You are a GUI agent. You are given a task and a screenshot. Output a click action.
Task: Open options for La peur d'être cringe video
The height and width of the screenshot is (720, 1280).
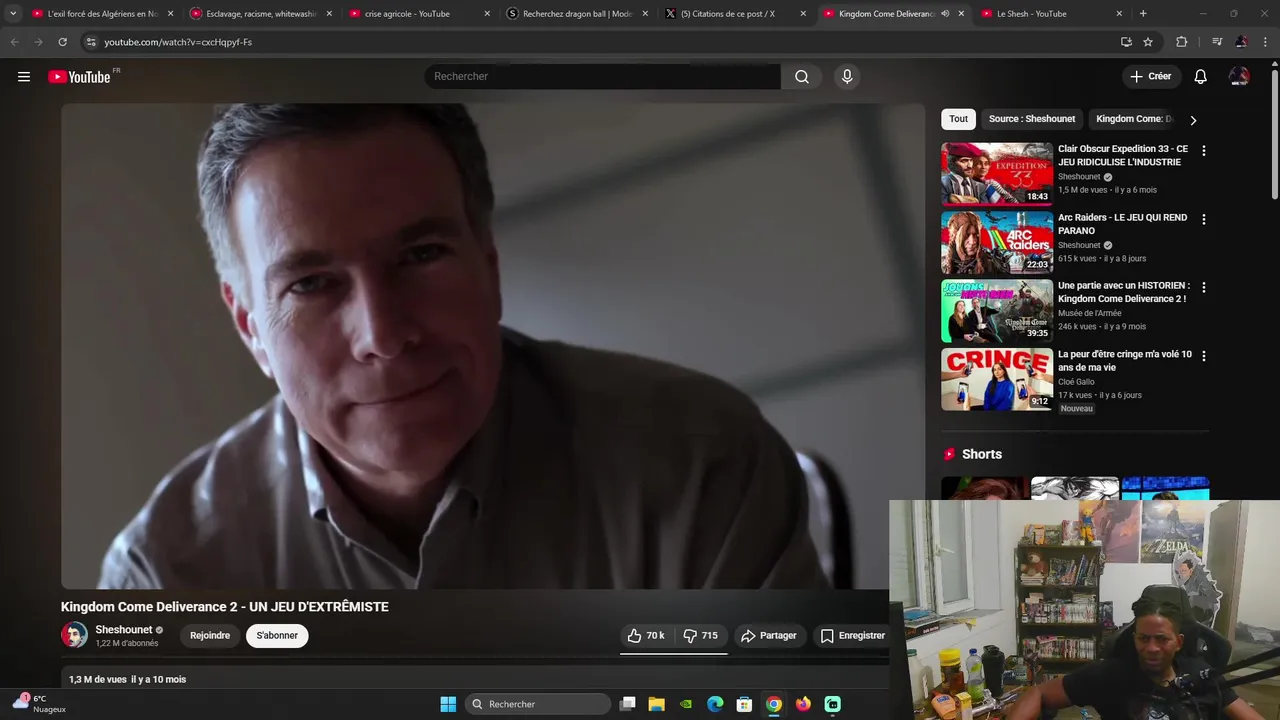coord(1204,356)
